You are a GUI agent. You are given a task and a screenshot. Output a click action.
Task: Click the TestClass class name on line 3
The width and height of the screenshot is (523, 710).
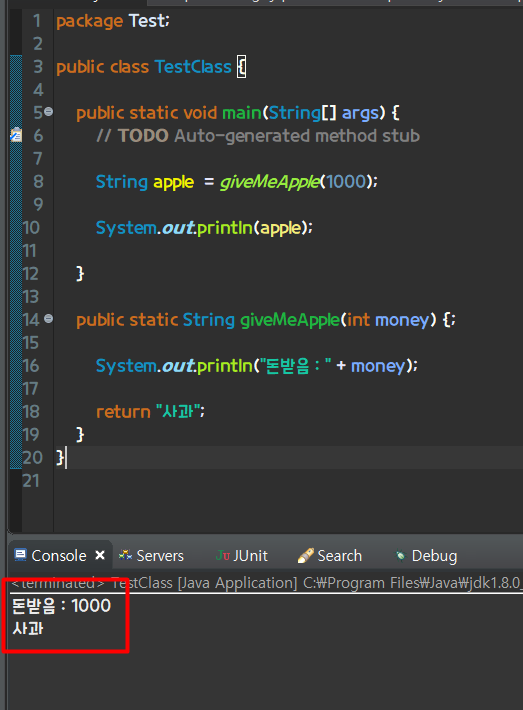193,67
